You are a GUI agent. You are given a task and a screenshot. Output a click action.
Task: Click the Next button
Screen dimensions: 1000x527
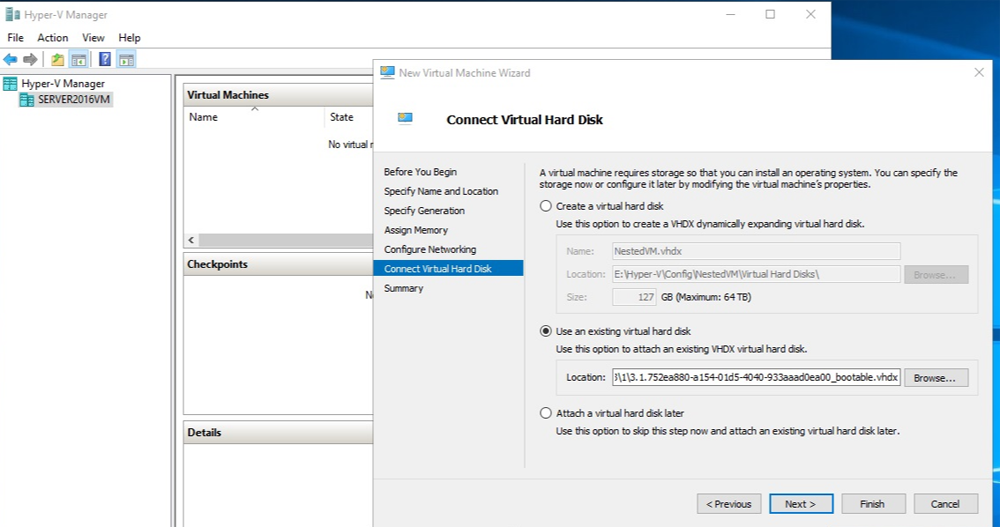pos(801,504)
